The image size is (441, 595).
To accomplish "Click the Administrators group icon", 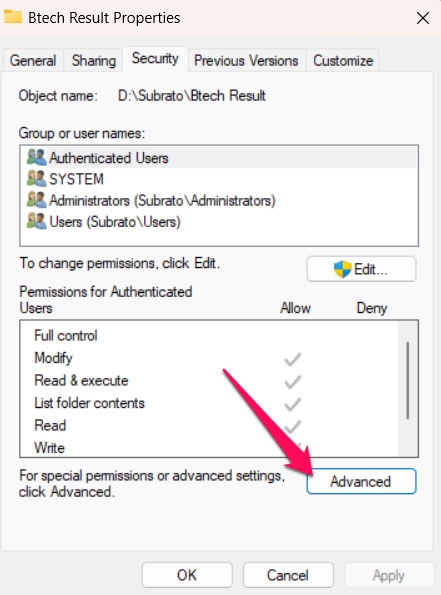I will pyautogui.click(x=36, y=200).
